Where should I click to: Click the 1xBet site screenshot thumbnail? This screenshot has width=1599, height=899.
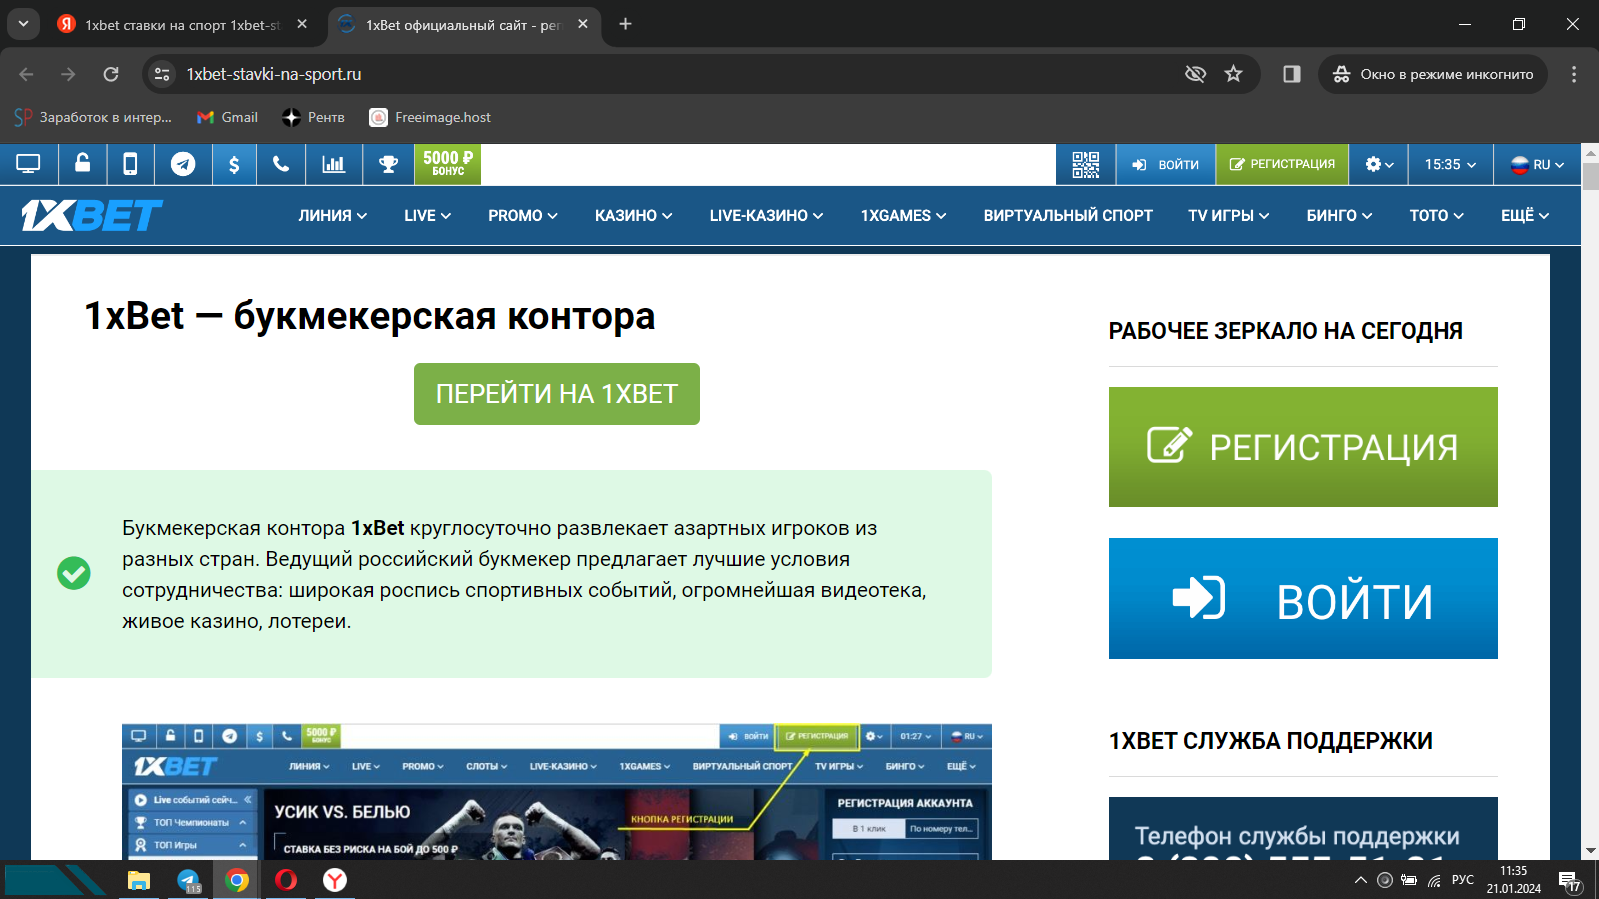(x=557, y=792)
